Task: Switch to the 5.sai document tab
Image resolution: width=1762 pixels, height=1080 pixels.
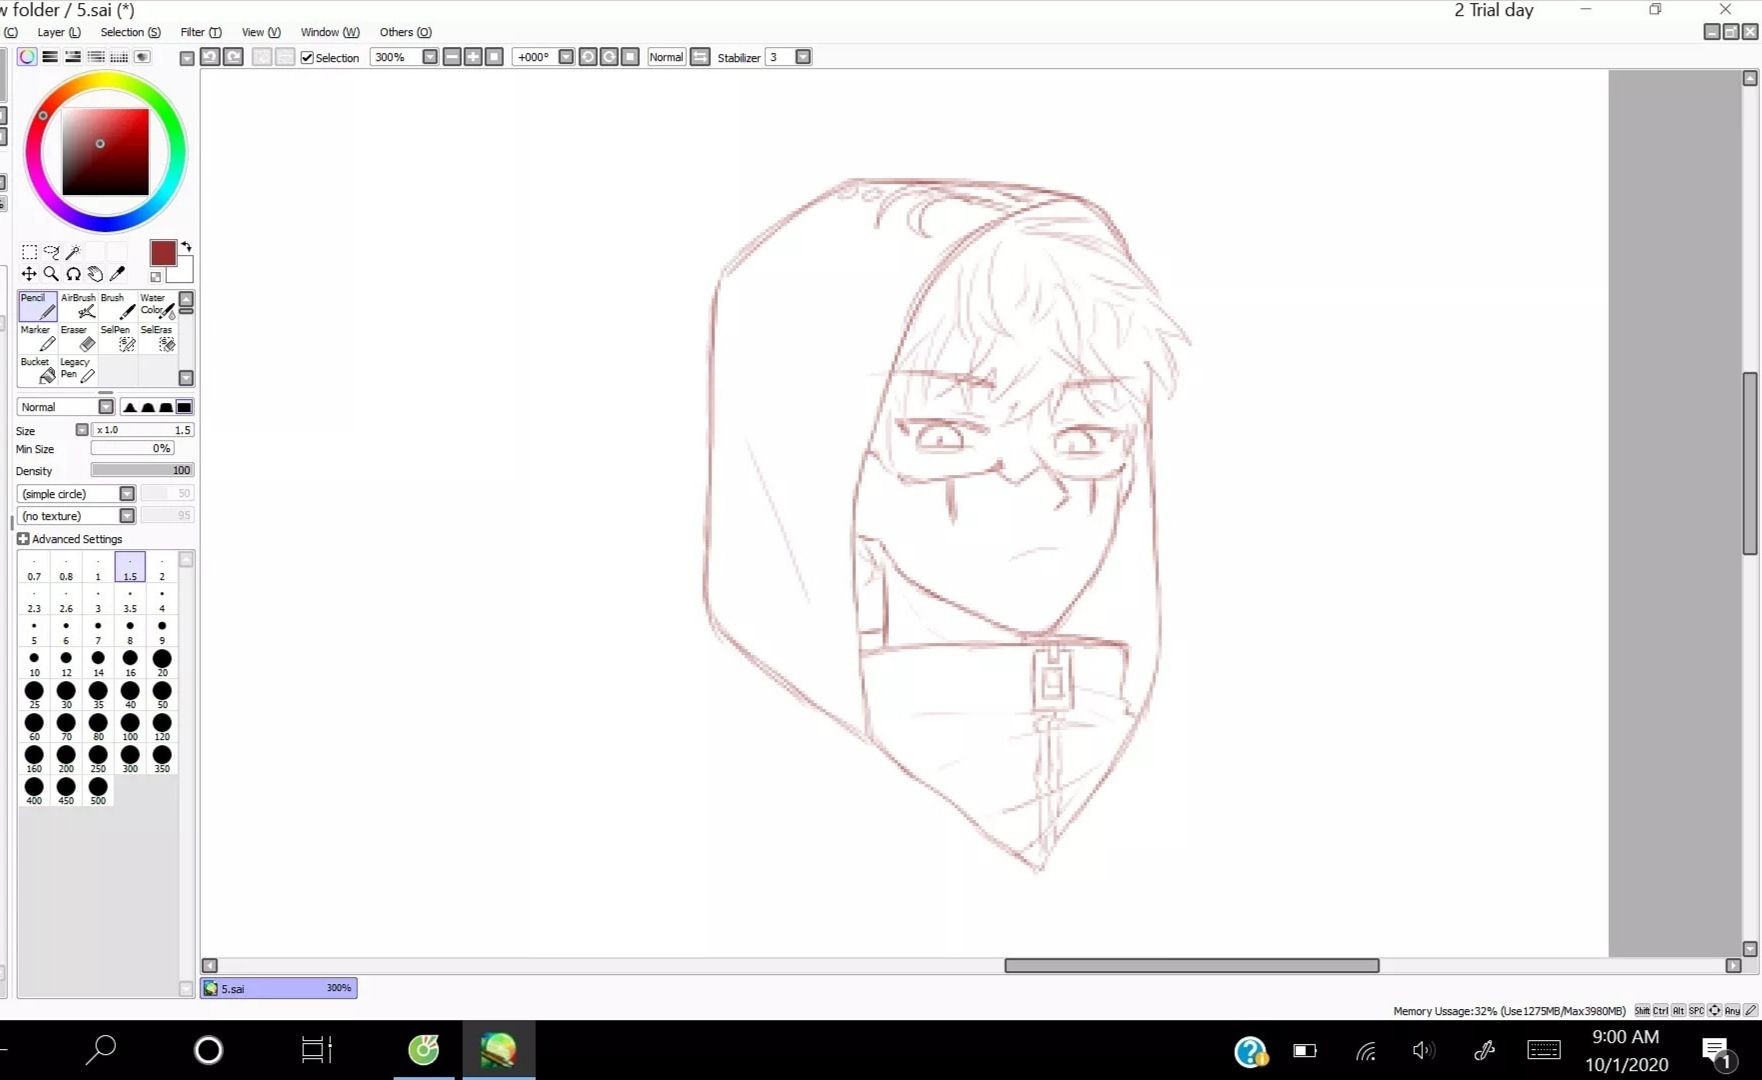Action: [279, 988]
